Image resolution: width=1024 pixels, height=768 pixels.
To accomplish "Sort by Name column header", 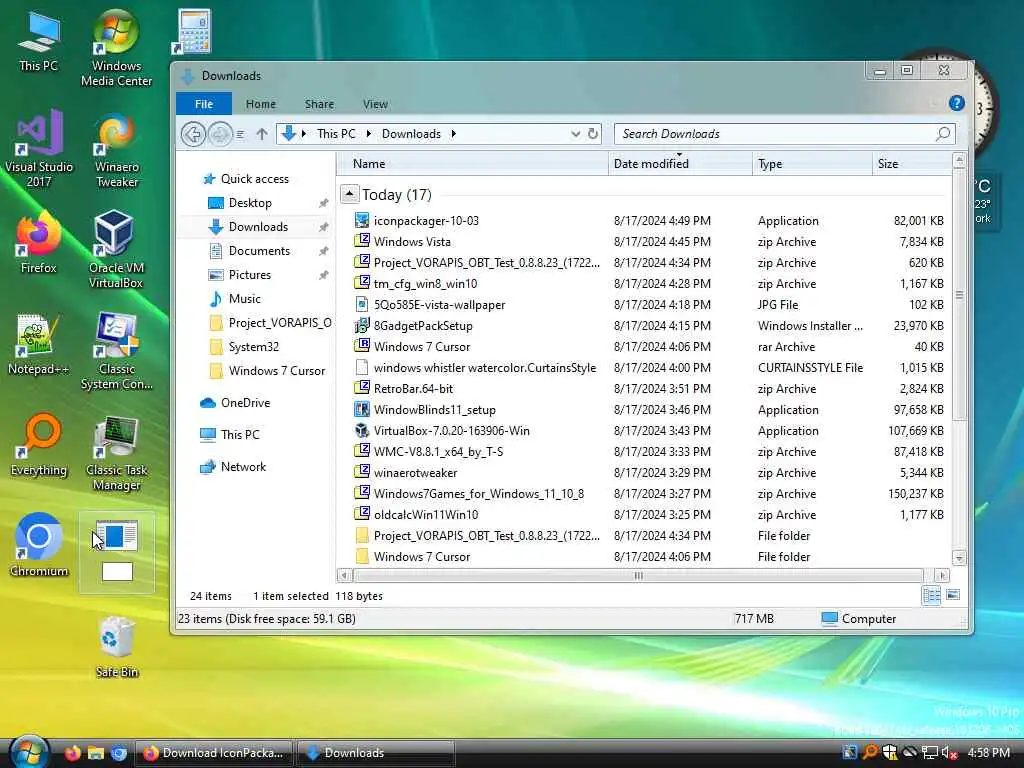I will [x=473, y=164].
